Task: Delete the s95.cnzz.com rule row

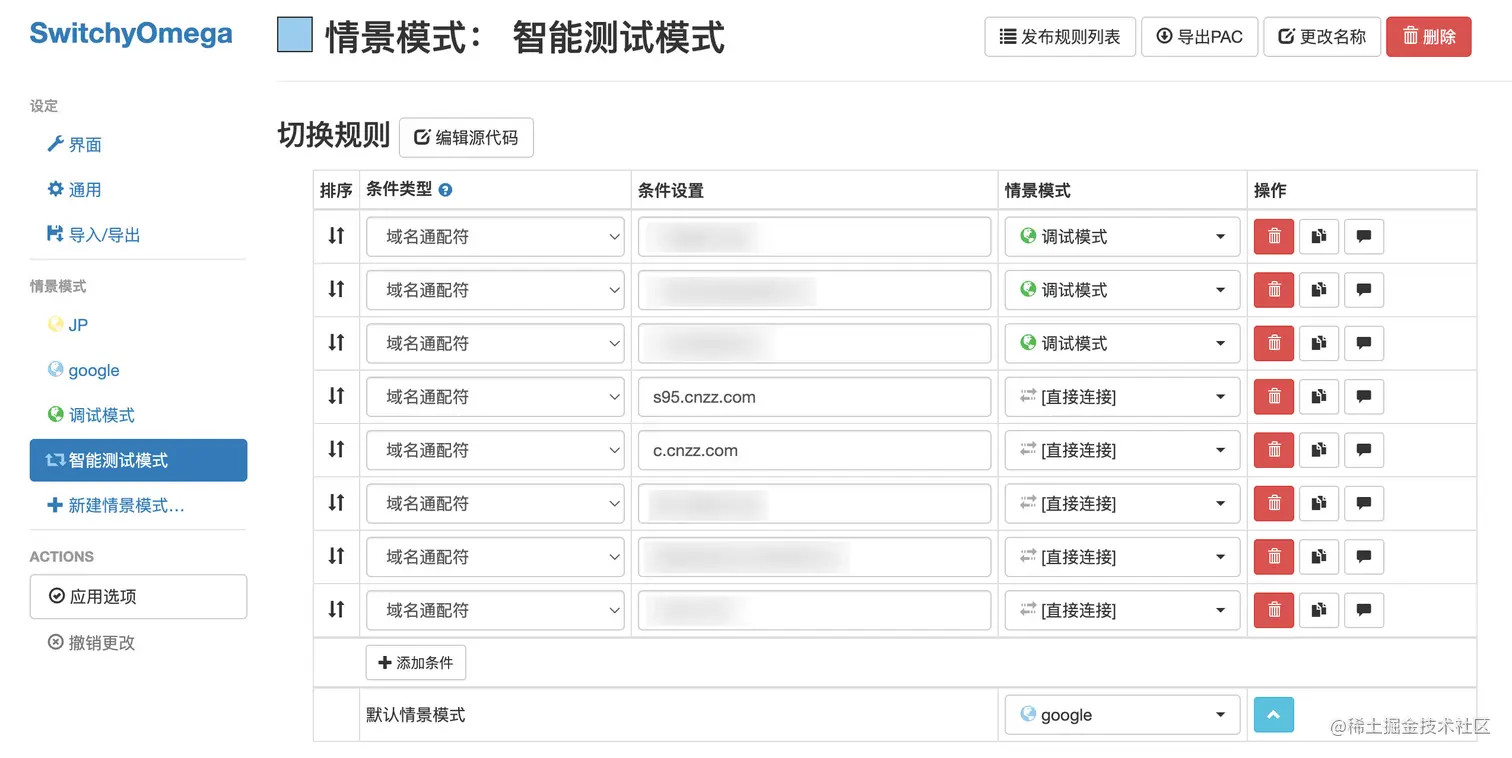Action: pos(1274,397)
